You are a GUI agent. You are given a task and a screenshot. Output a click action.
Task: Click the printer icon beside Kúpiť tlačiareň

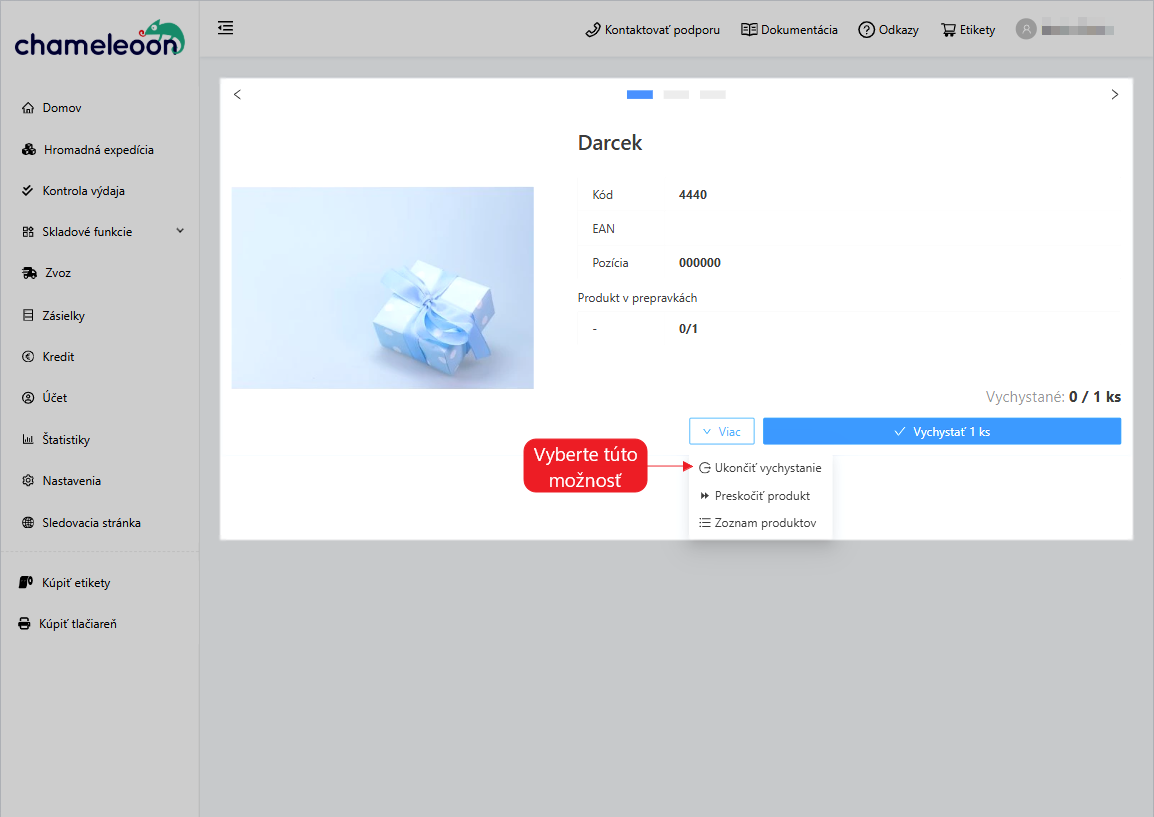tap(25, 624)
